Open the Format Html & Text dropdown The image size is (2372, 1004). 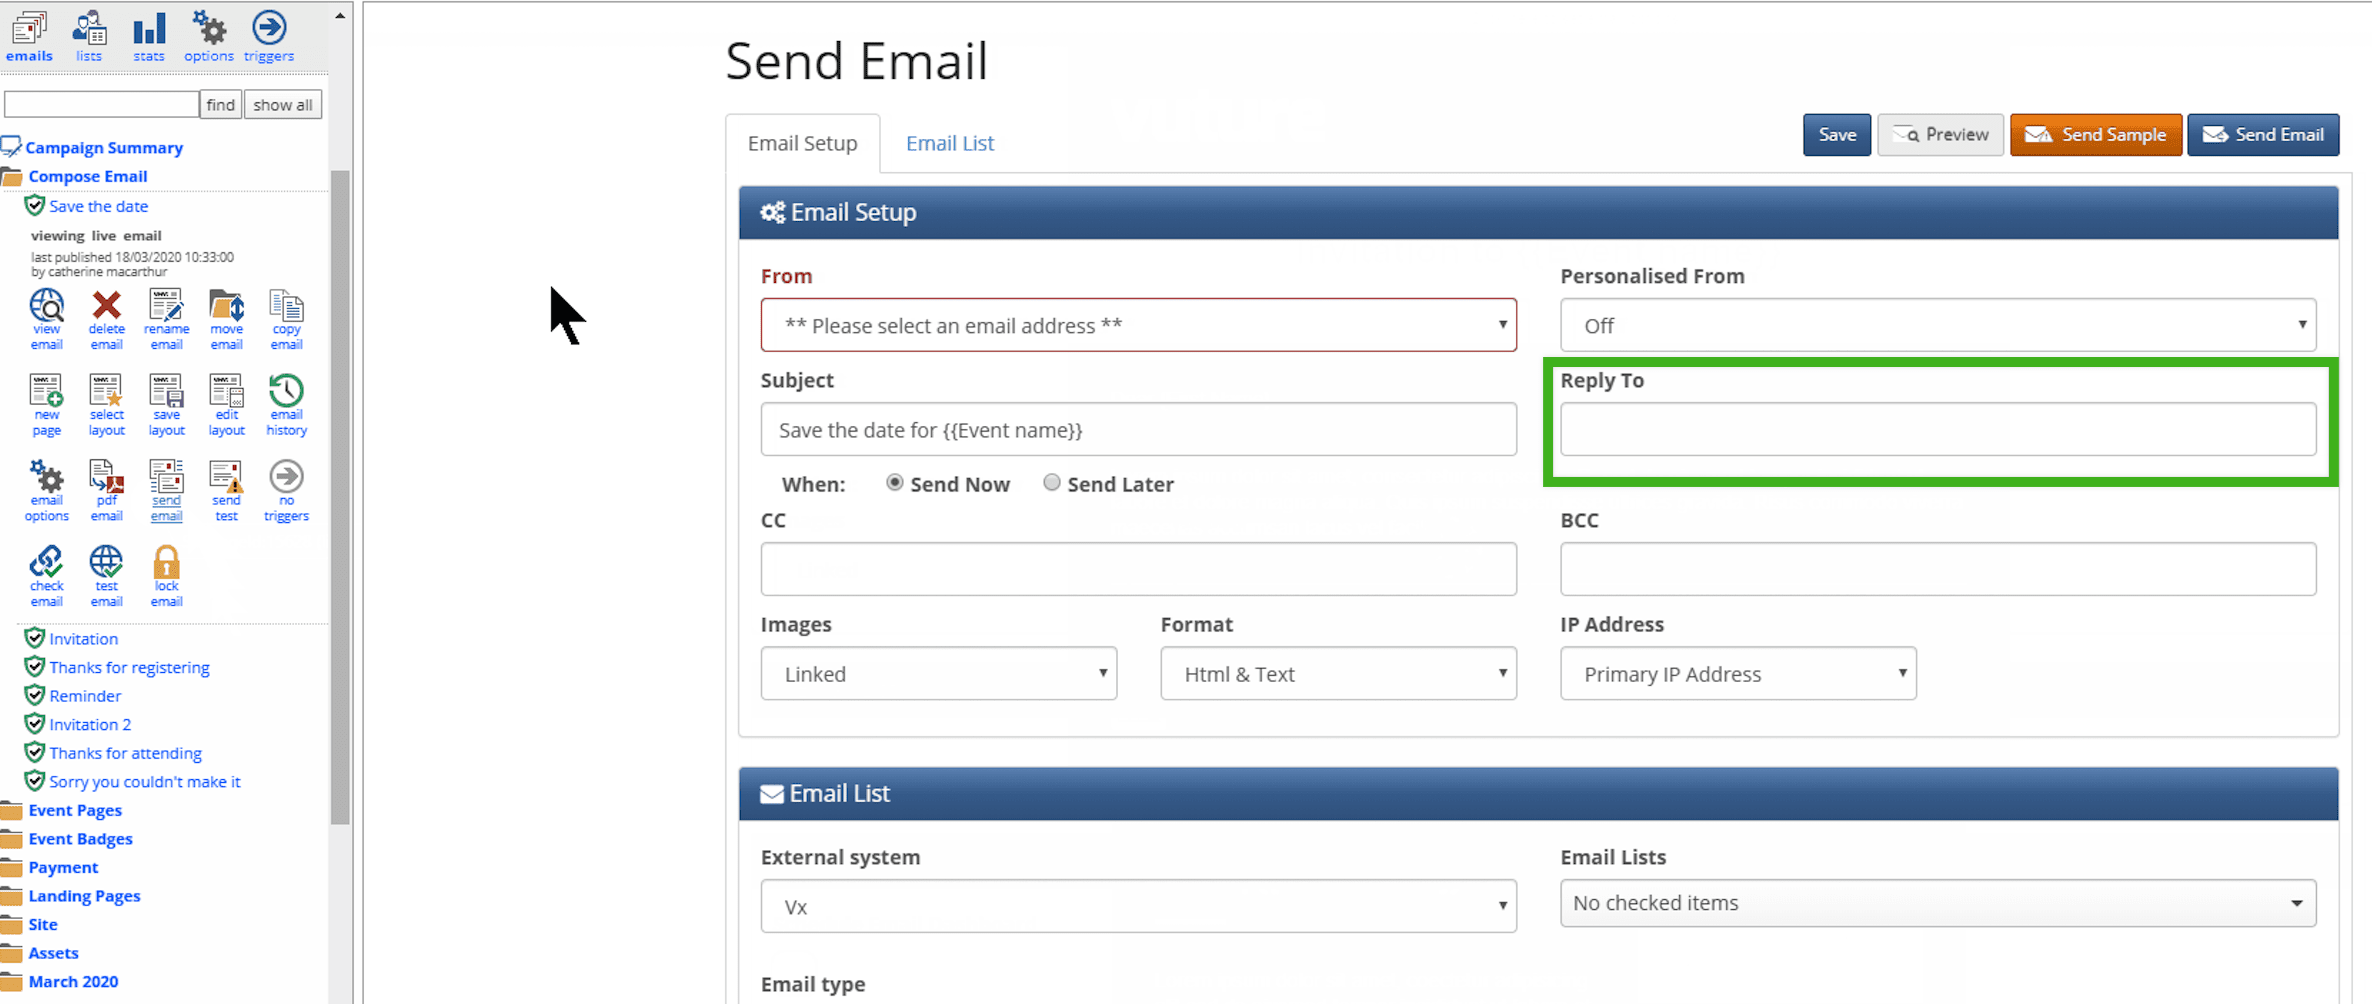1338,673
